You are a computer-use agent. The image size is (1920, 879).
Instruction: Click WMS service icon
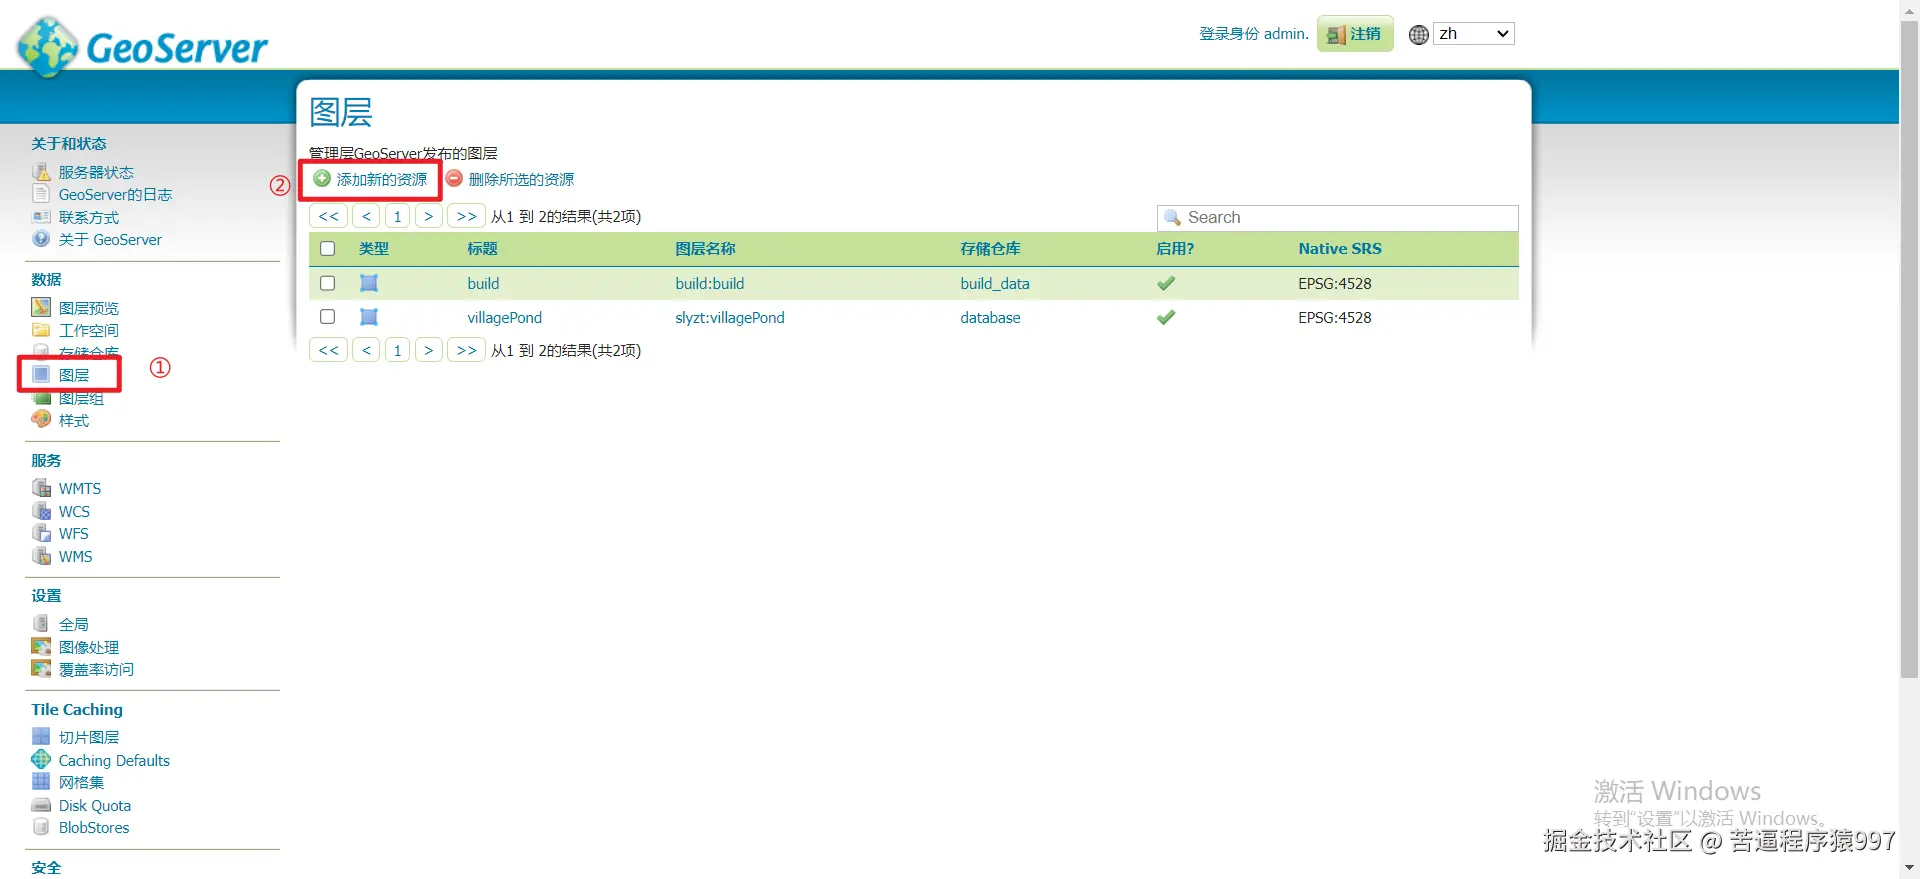pyautogui.click(x=41, y=556)
